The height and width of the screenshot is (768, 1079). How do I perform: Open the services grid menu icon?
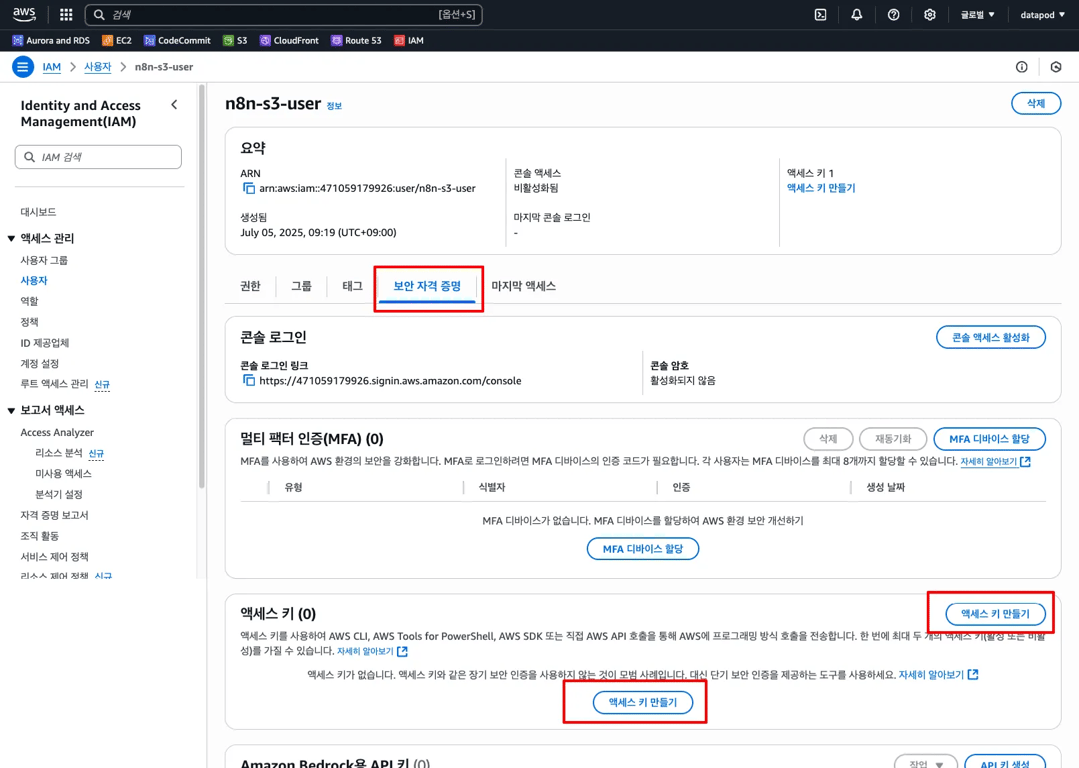(x=66, y=14)
